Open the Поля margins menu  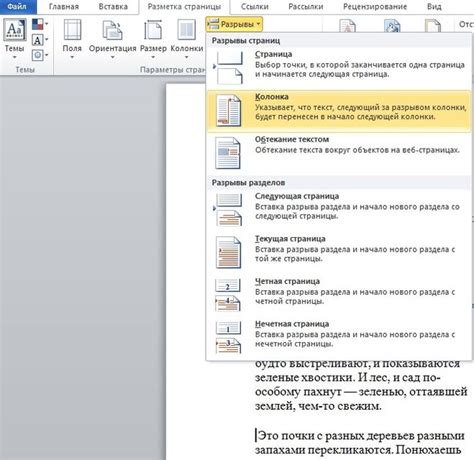pos(72,39)
